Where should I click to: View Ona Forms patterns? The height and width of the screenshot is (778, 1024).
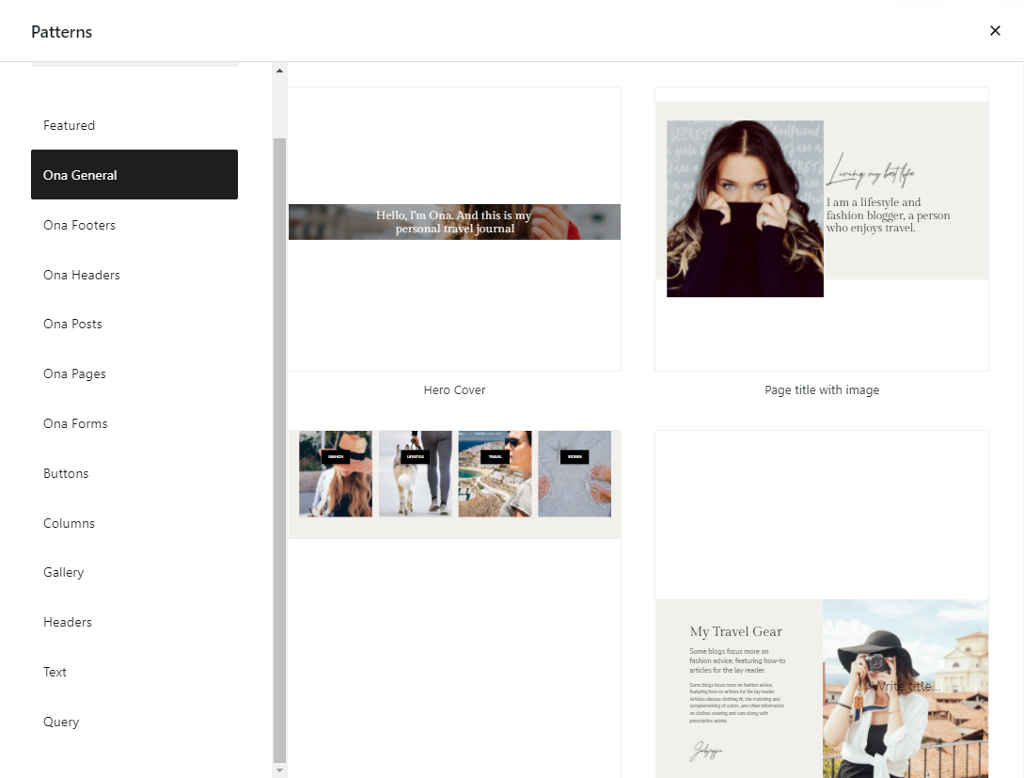click(75, 424)
